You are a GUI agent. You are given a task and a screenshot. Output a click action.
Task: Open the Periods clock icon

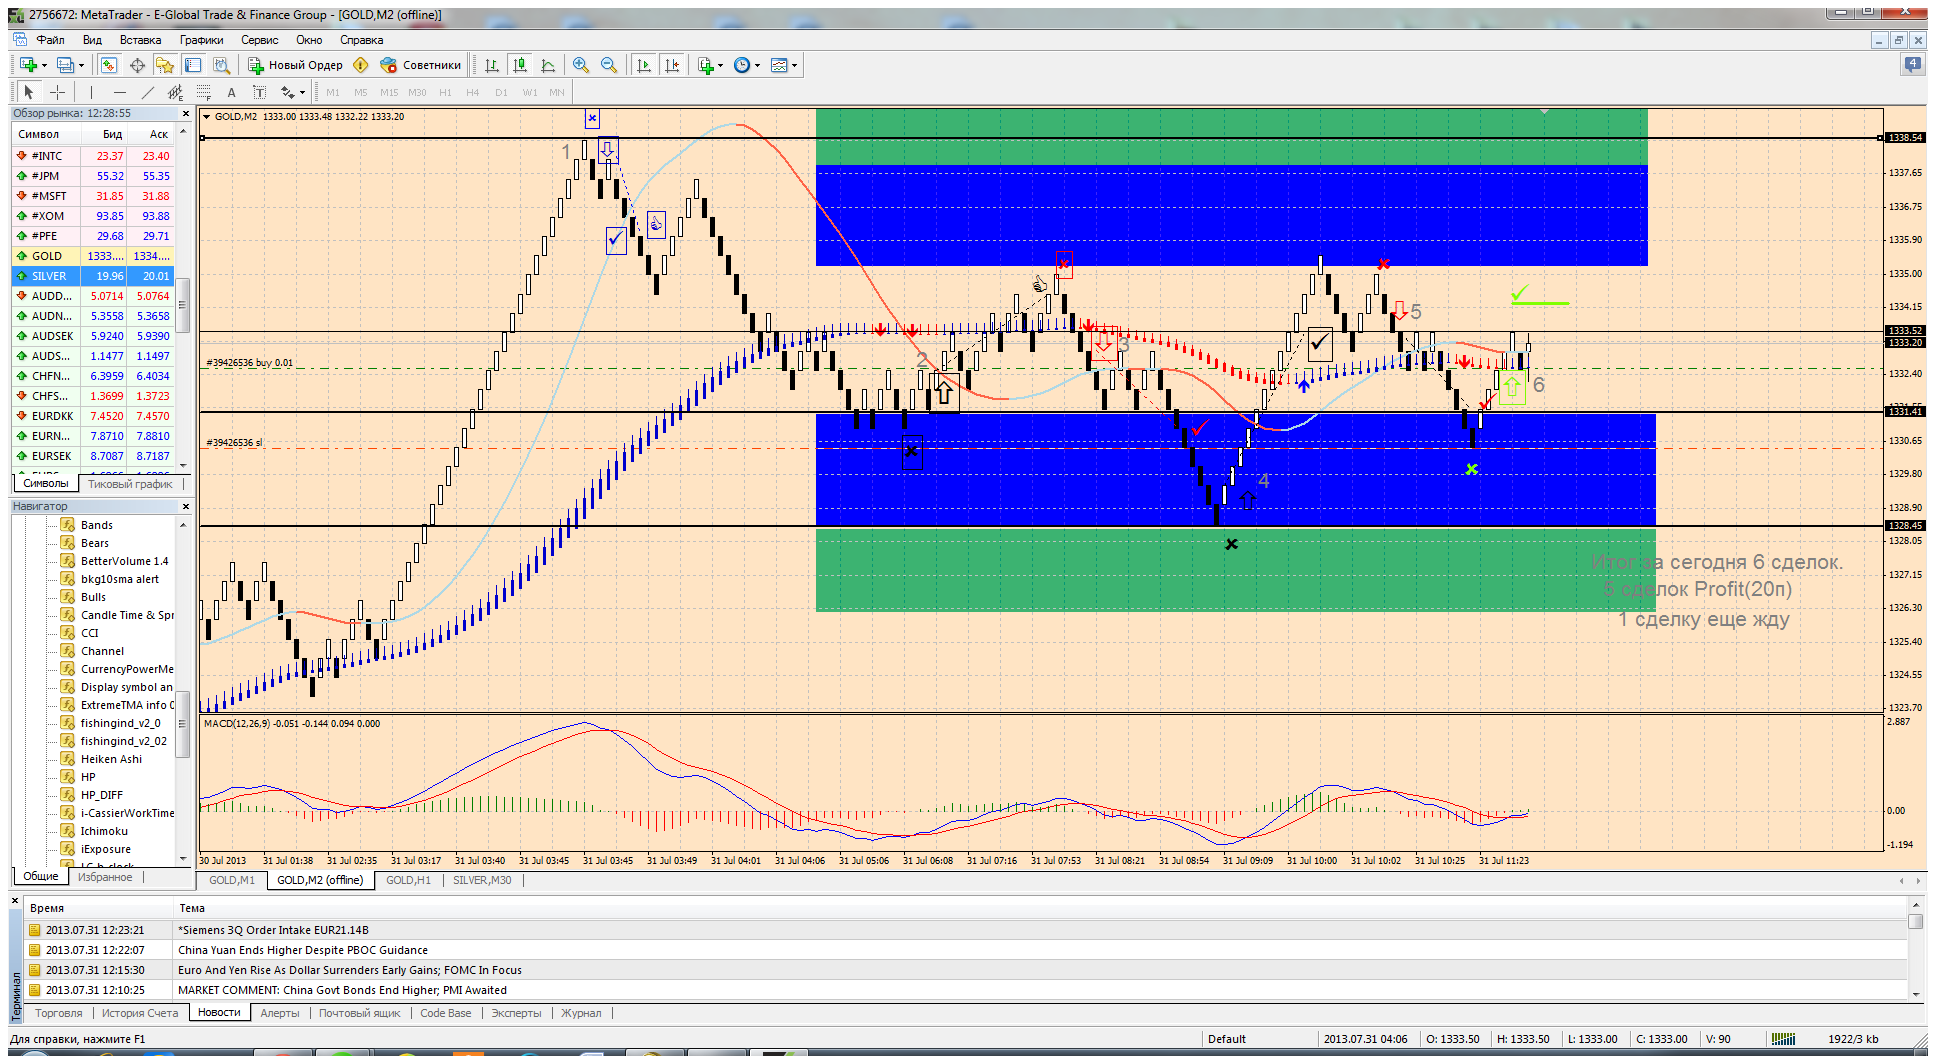pos(742,65)
